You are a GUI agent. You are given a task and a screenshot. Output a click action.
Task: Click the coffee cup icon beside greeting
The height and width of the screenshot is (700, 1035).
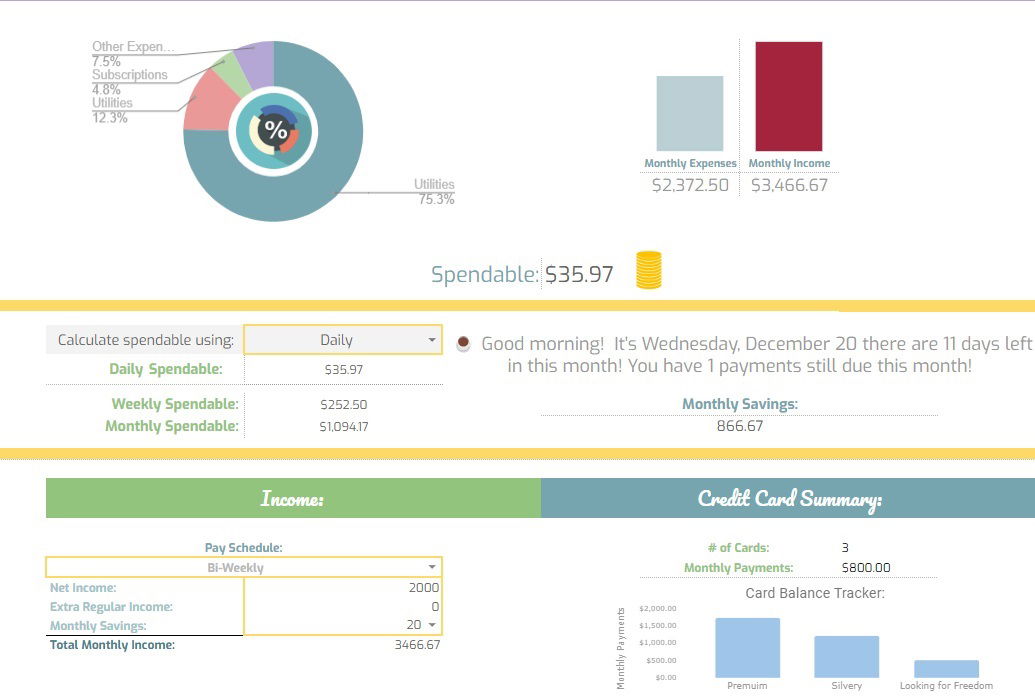click(463, 343)
